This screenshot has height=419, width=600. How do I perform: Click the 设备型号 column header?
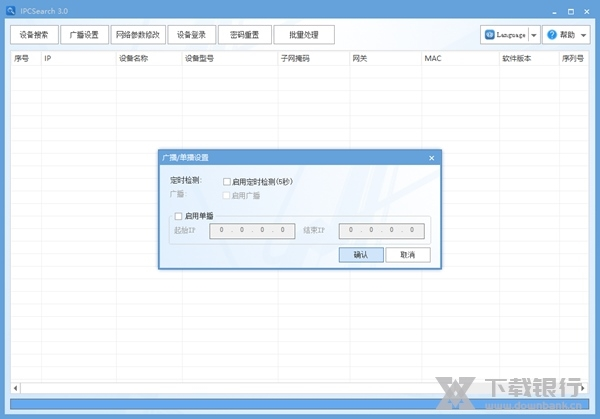click(230, 59)
